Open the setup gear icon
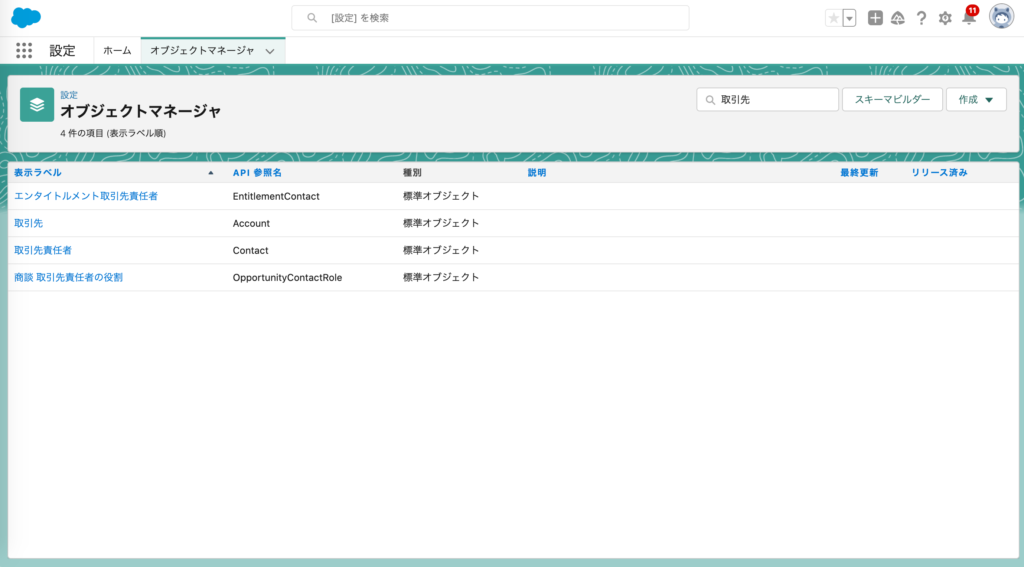This screenshot has height=567, width=1024. click(945, 18)
